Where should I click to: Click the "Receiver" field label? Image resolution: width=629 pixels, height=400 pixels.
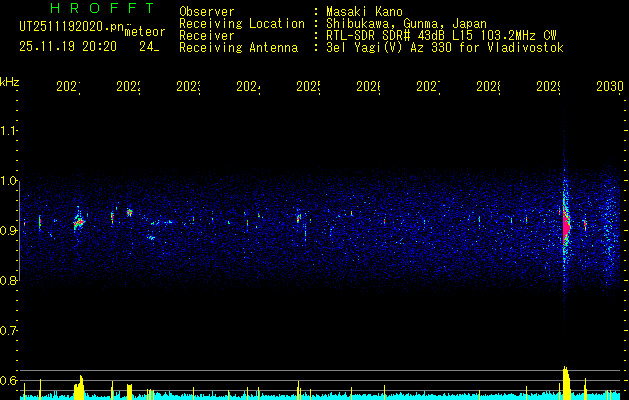coord(207,36)
